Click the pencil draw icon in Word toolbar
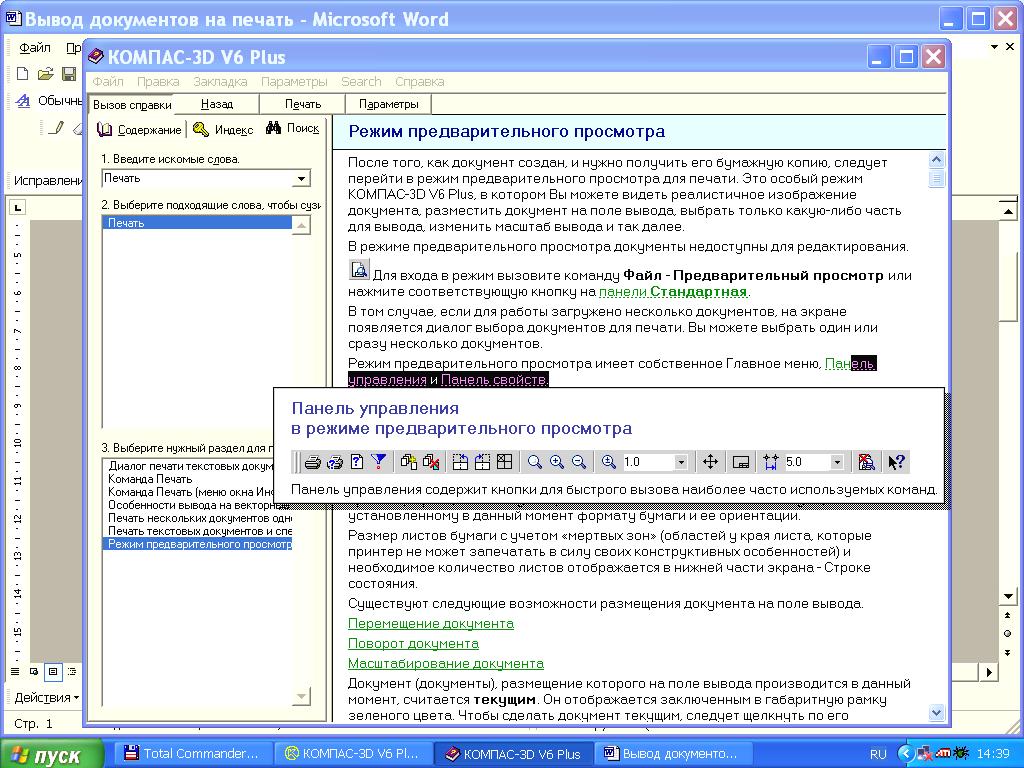Image resolution: width=1024 pixels, height=768 pixels. 56,127
